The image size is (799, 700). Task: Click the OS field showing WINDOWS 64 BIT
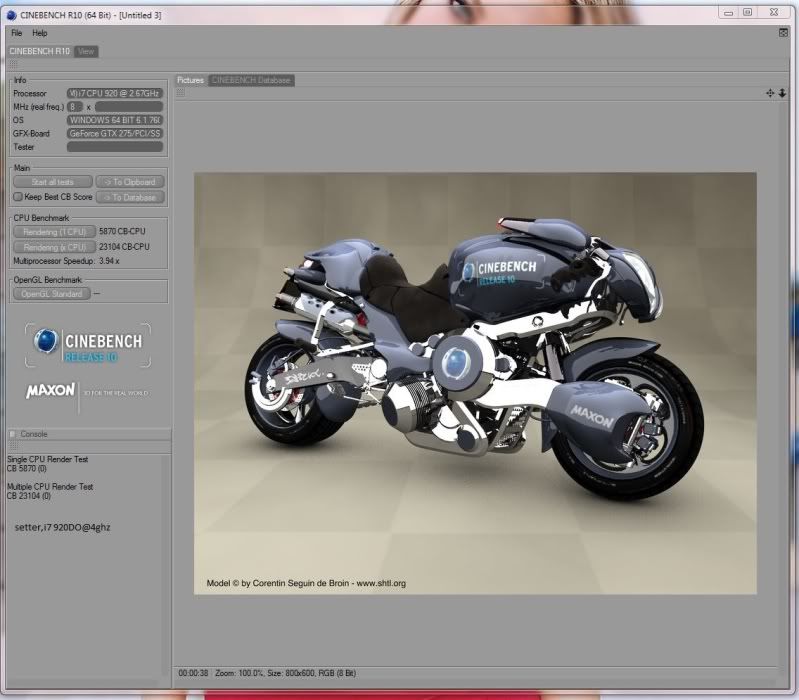click(115, 120)
